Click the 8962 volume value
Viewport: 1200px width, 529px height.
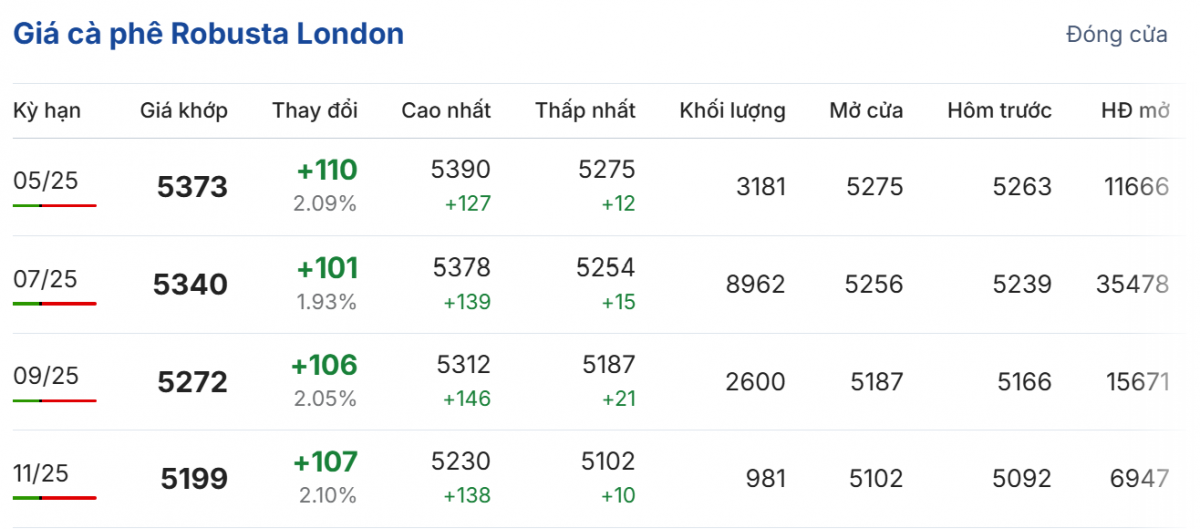click(755, 285)
